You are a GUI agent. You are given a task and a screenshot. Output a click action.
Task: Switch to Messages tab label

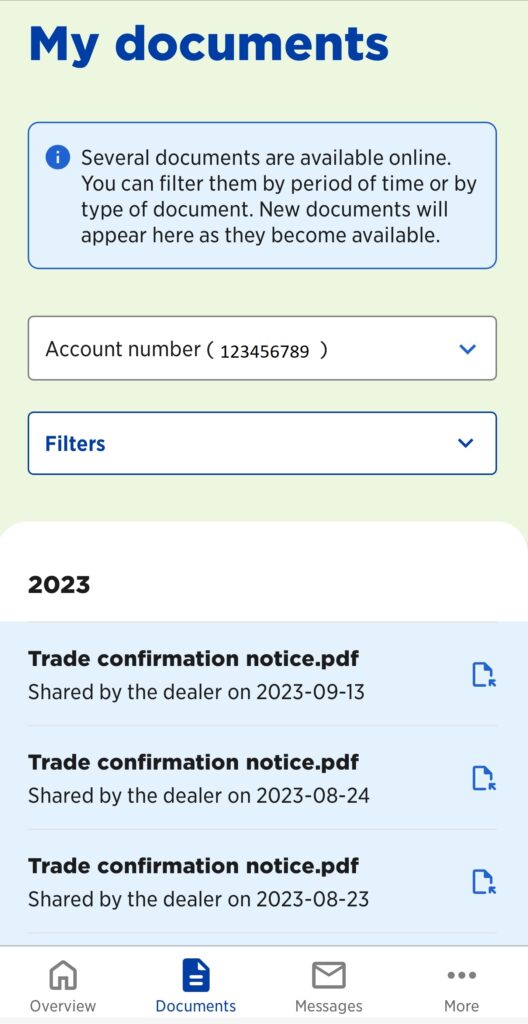coord(329,1006)
